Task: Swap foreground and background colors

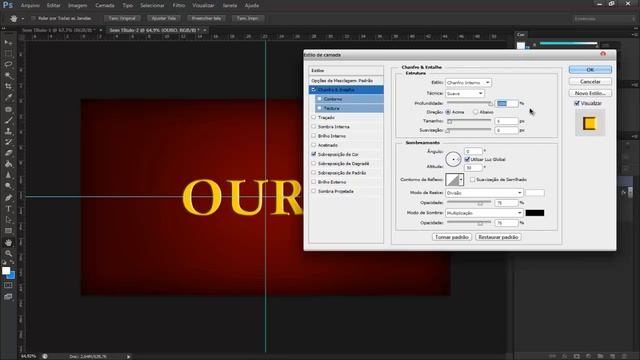Action: pos(12,263)
